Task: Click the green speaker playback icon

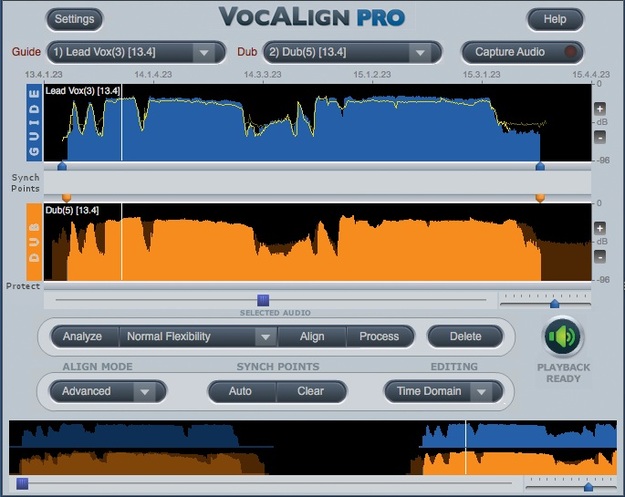Action: (562, 337)
